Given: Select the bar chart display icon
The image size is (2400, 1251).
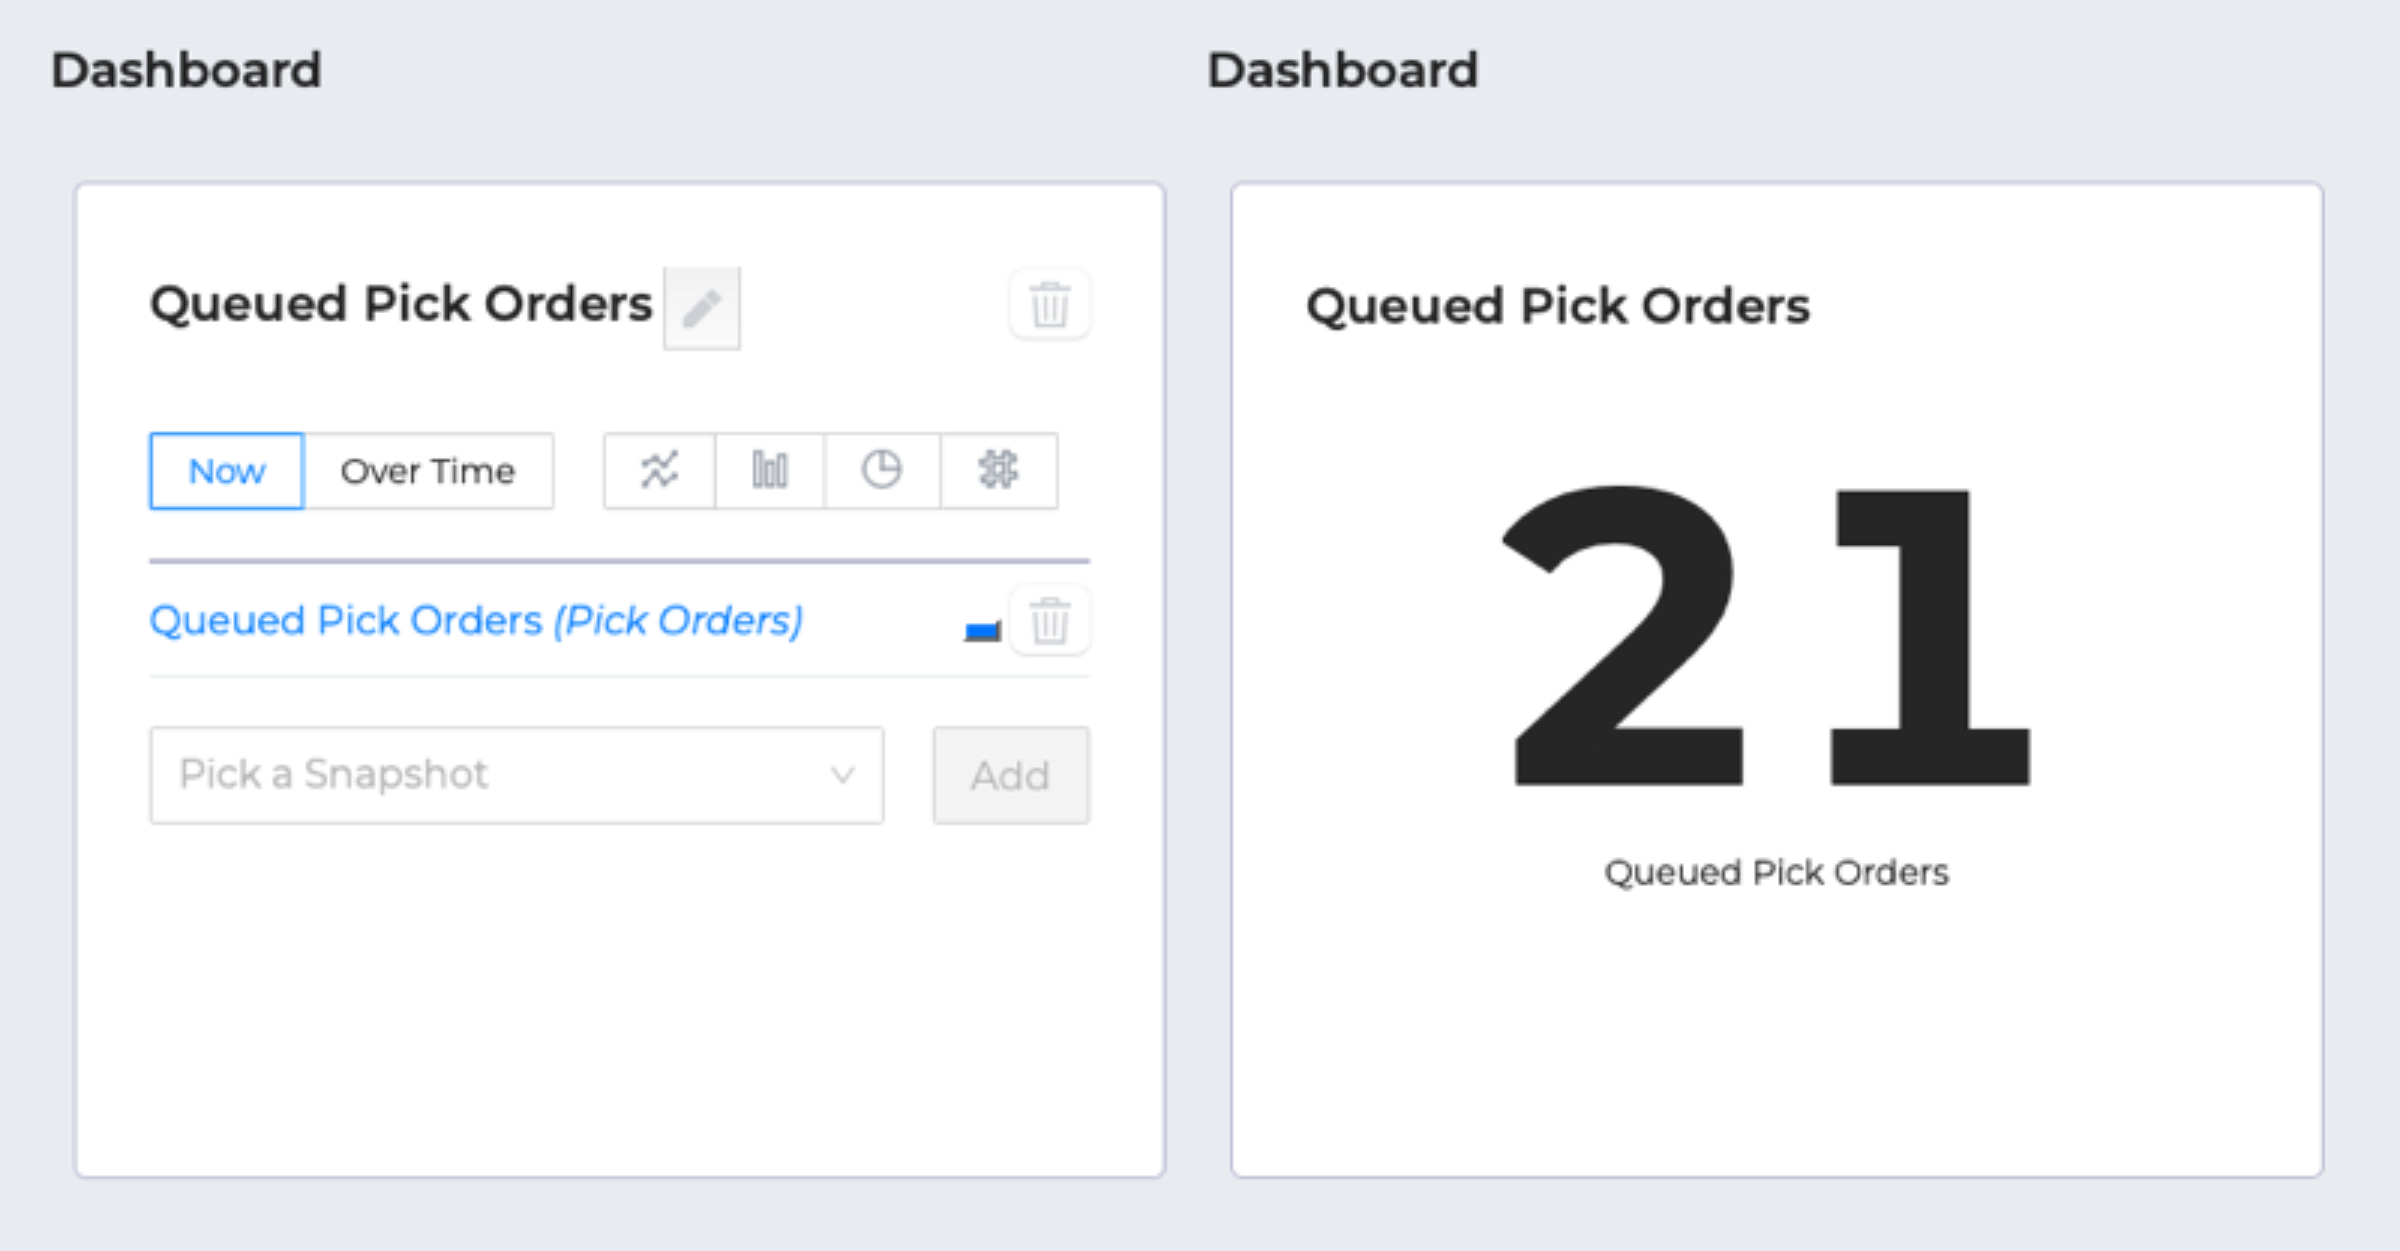Looking at the screenshot, I should [x=770, y=470].
